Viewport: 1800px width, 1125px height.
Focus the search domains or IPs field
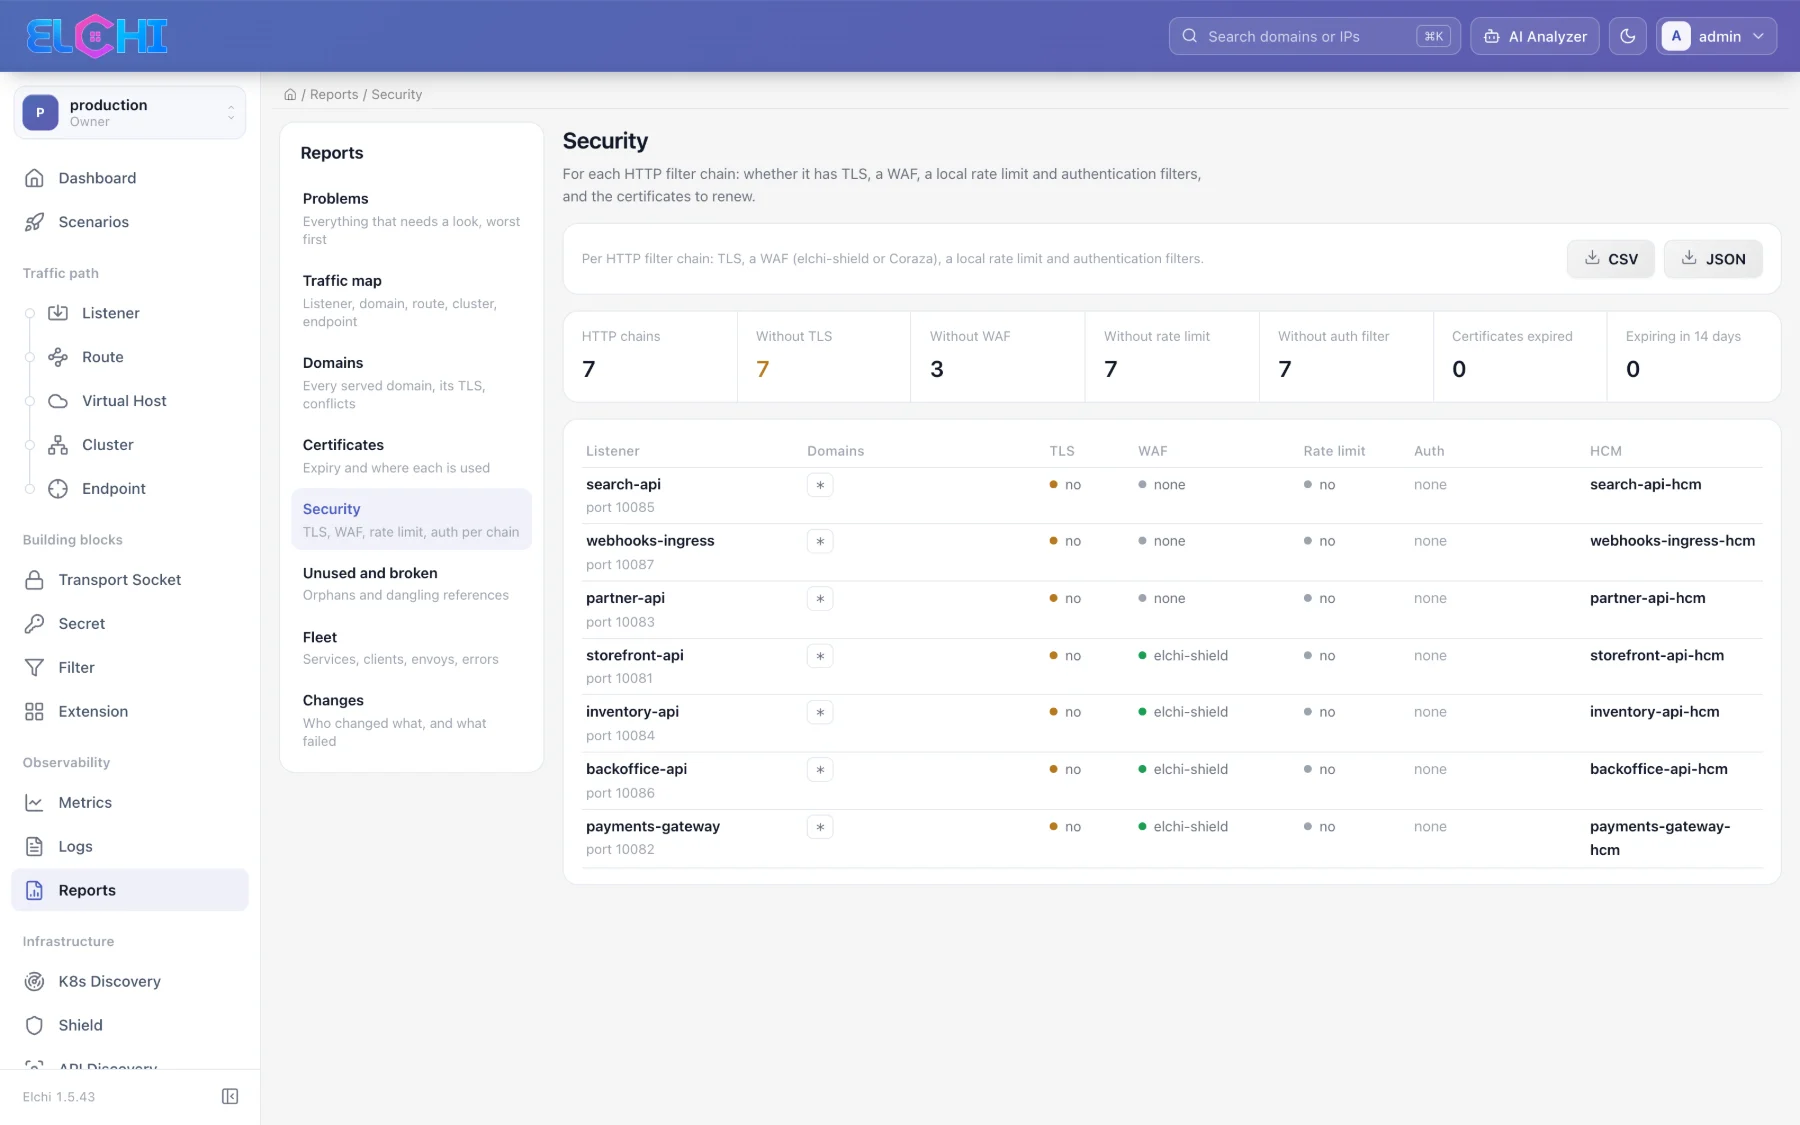[x=1314, y=36]
